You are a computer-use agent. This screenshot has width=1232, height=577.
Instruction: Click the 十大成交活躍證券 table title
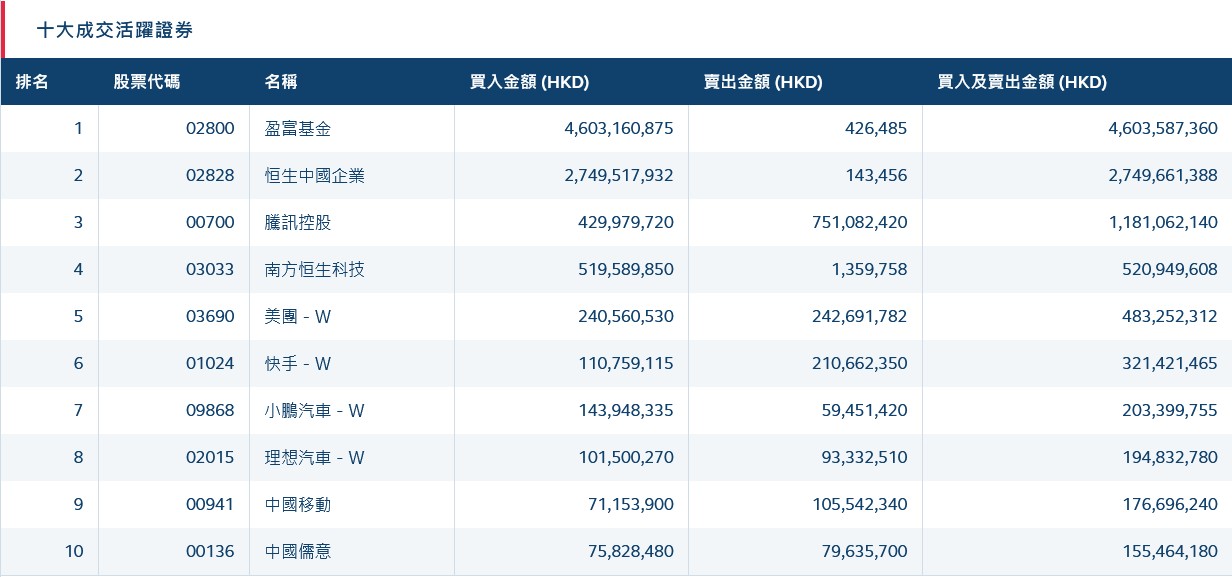[x=115, y=31]
